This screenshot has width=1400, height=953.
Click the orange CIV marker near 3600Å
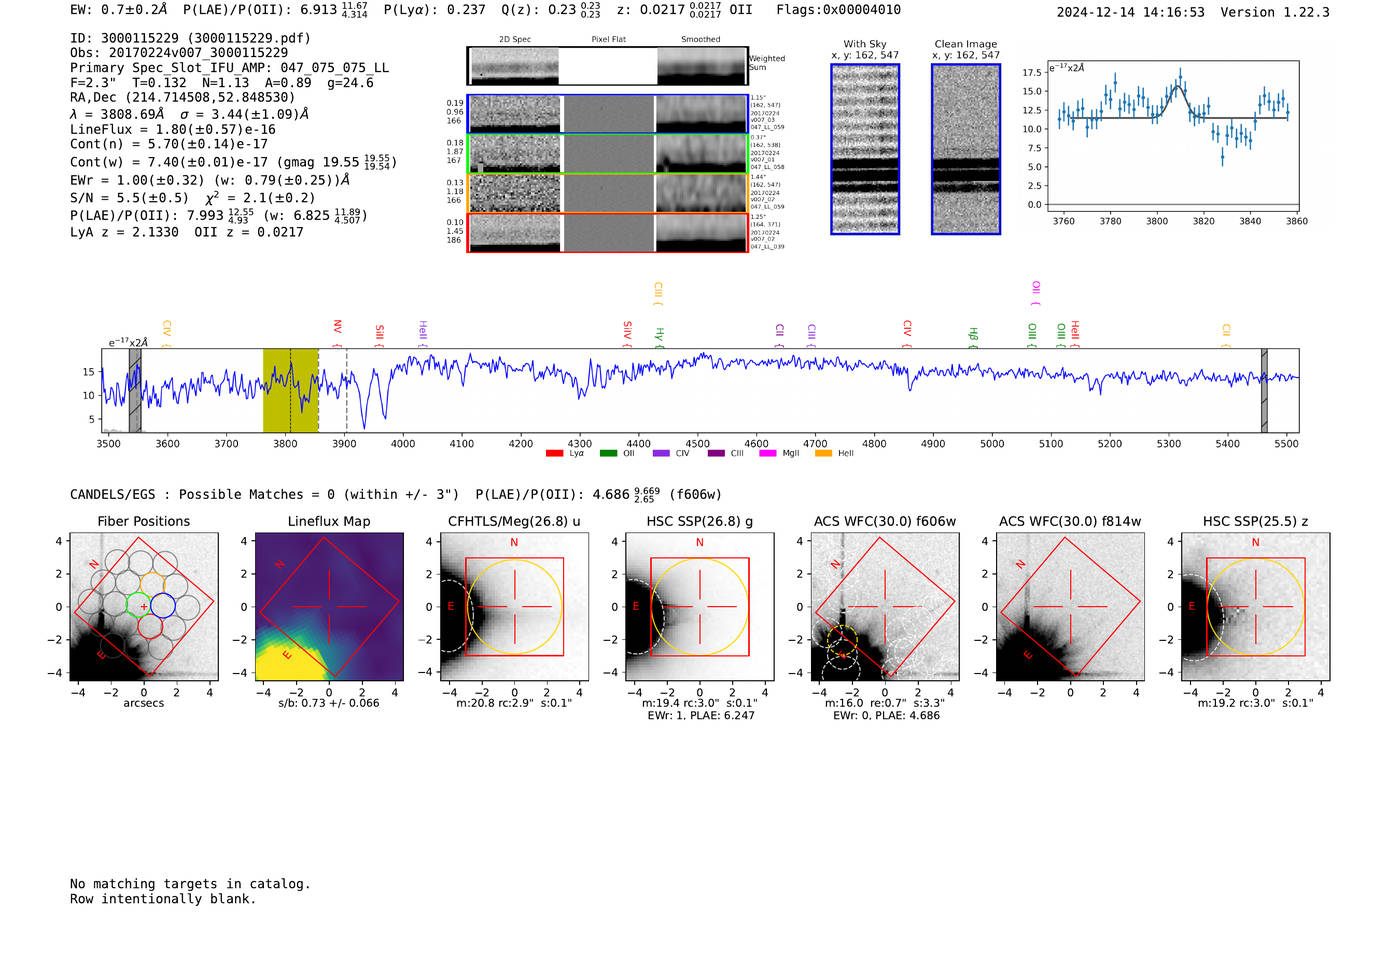pos(167,334)
